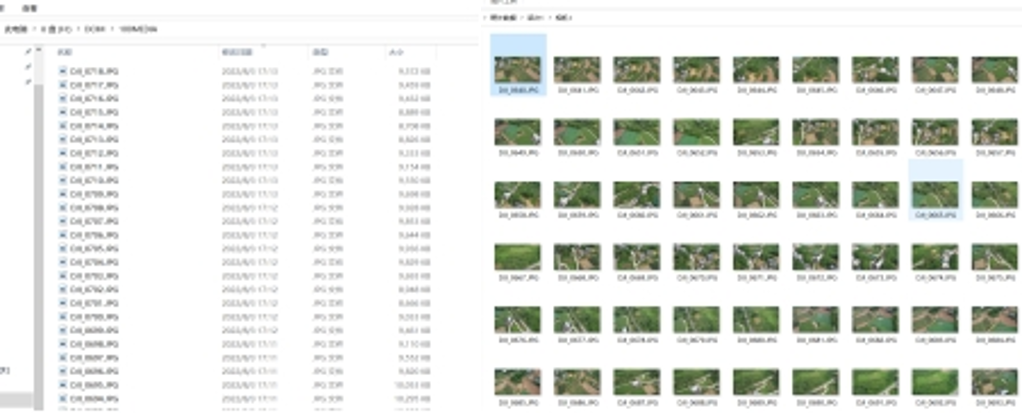The width and height of the screenshot is (1022, 413).
Task: Click the topmost pin icon in navigation pane
Action: [x=28, y=50]
